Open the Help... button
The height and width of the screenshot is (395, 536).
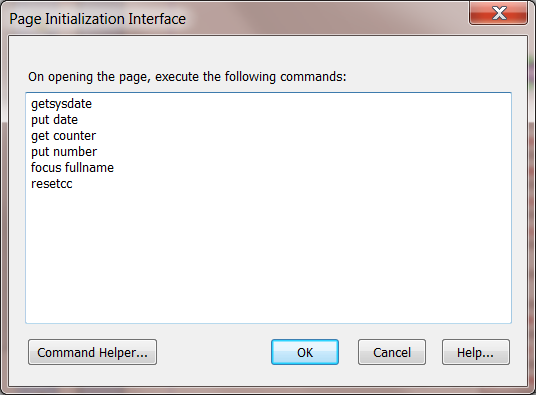point(475,352)
